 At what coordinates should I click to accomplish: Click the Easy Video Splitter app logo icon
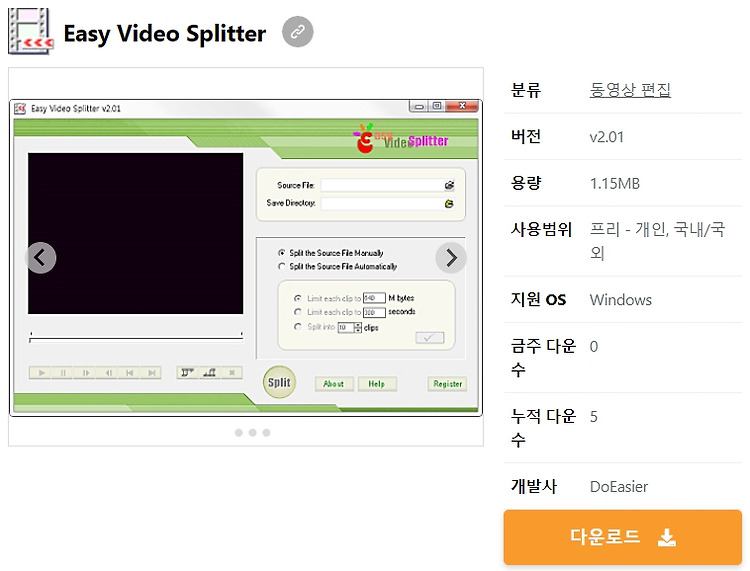[x=31, y=32]
